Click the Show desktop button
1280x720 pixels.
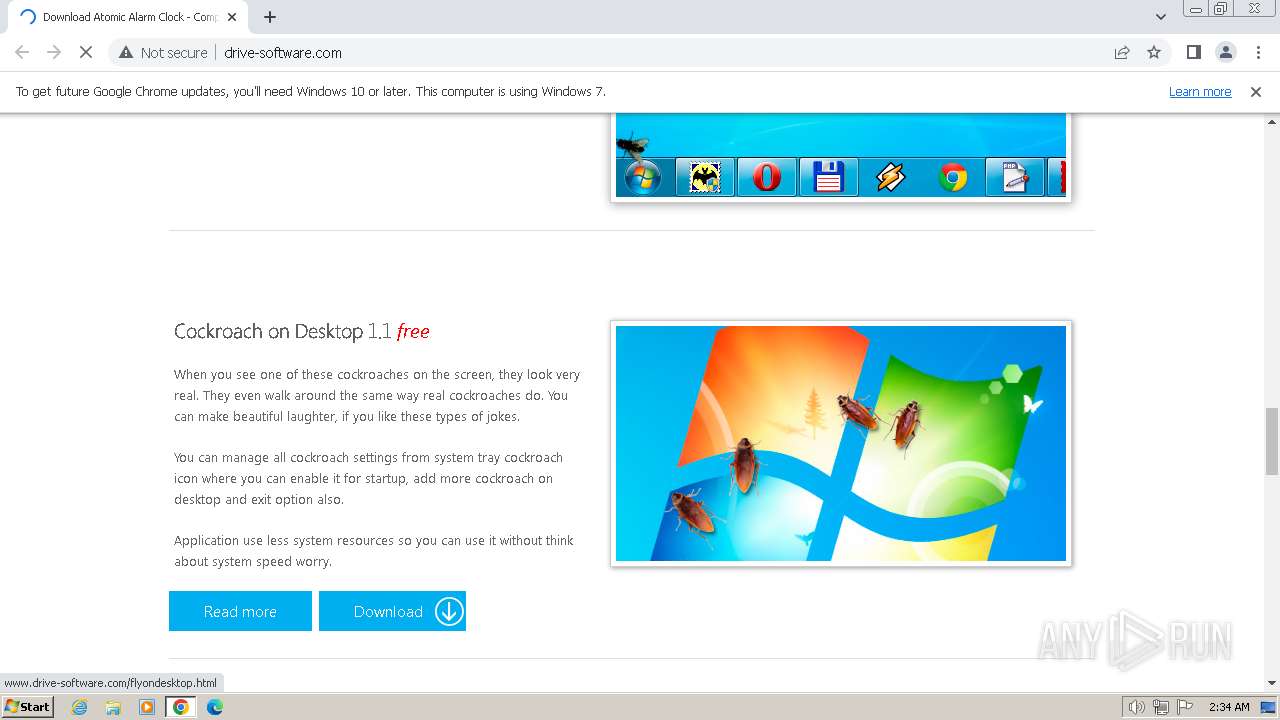tap(1269, 707)
